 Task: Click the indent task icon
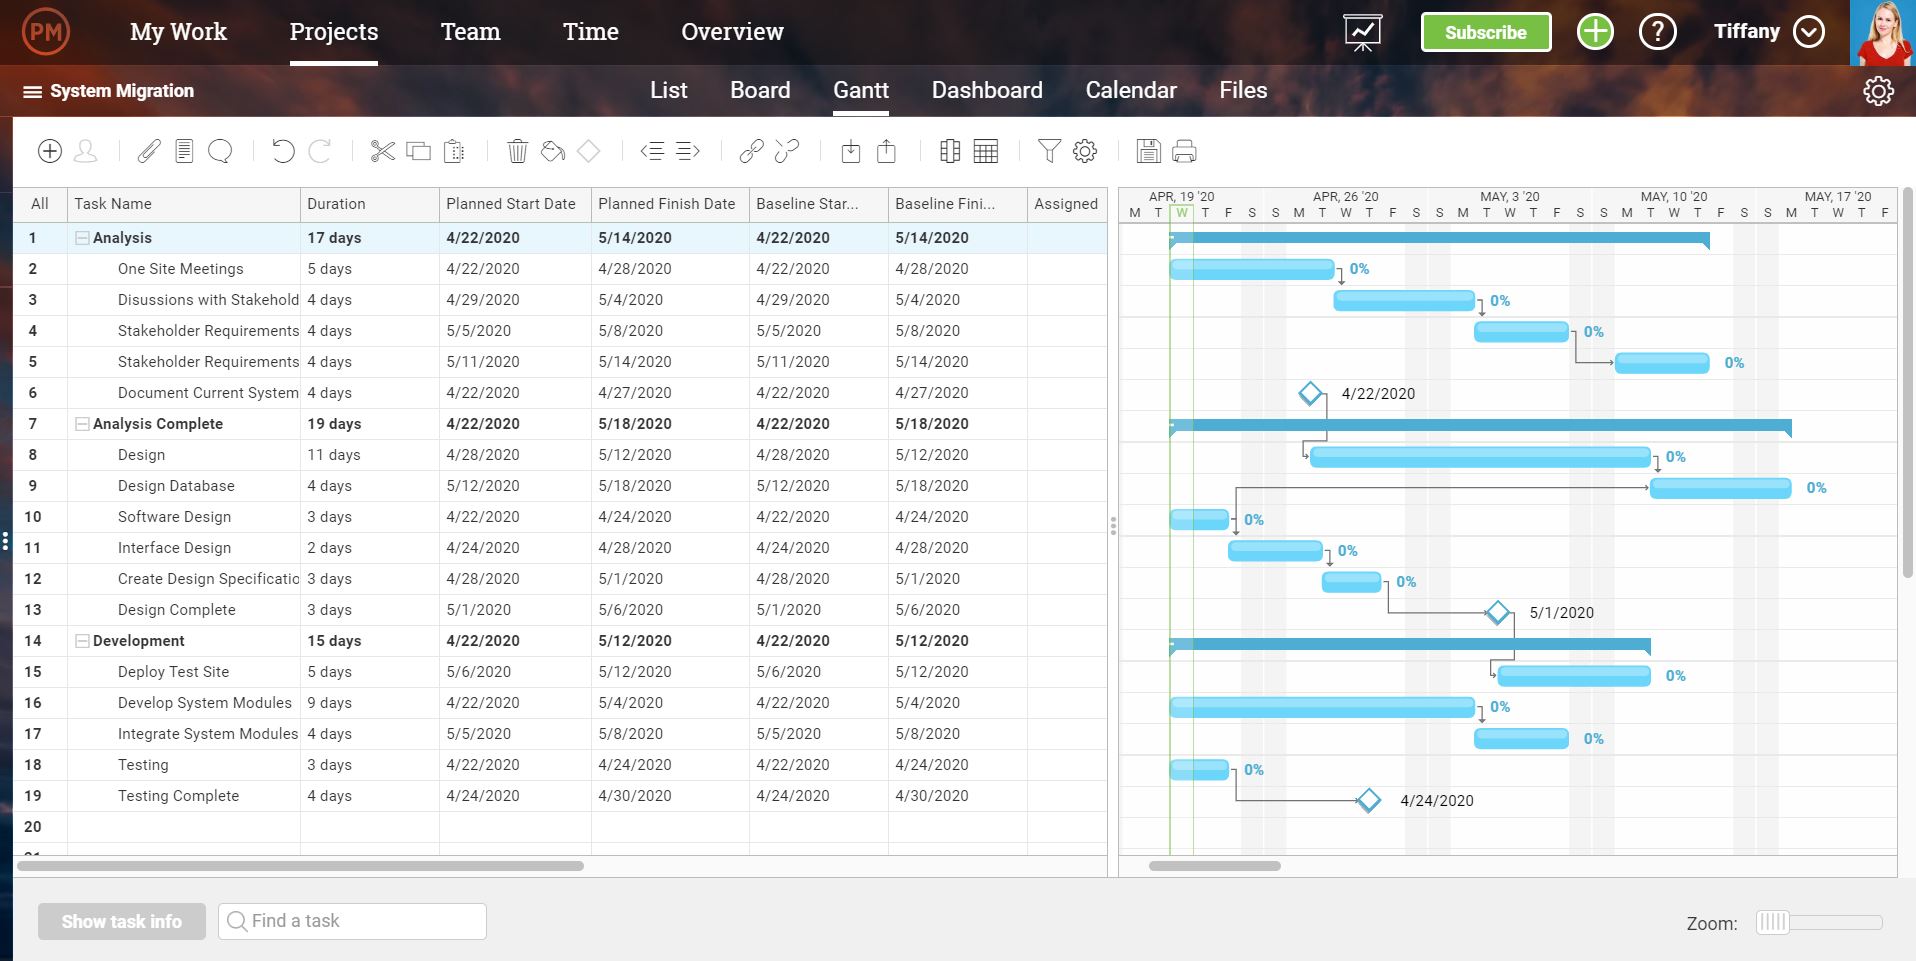(688, 151)
